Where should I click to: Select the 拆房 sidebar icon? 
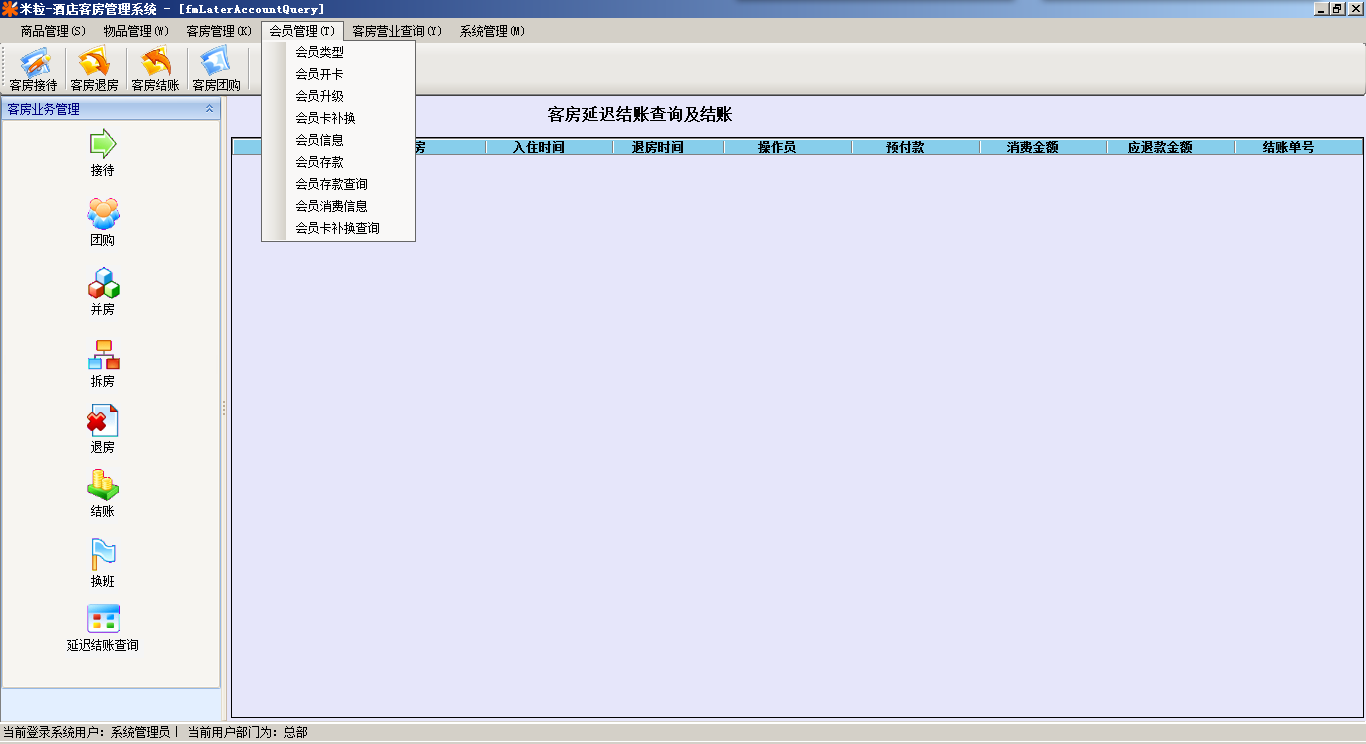coord(103,355)
